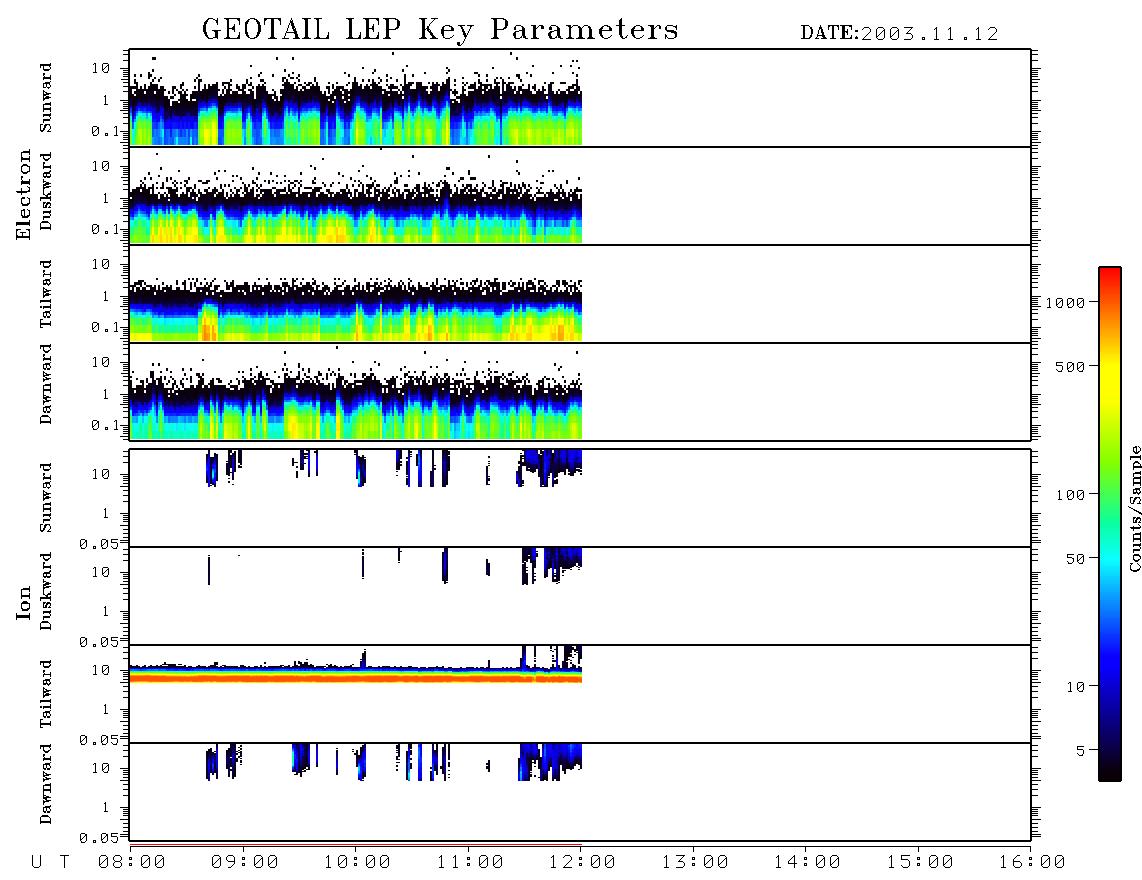1142x880 pixels.
Task: Click the '50' color bar tick label
Action: tap(1076, 559)
